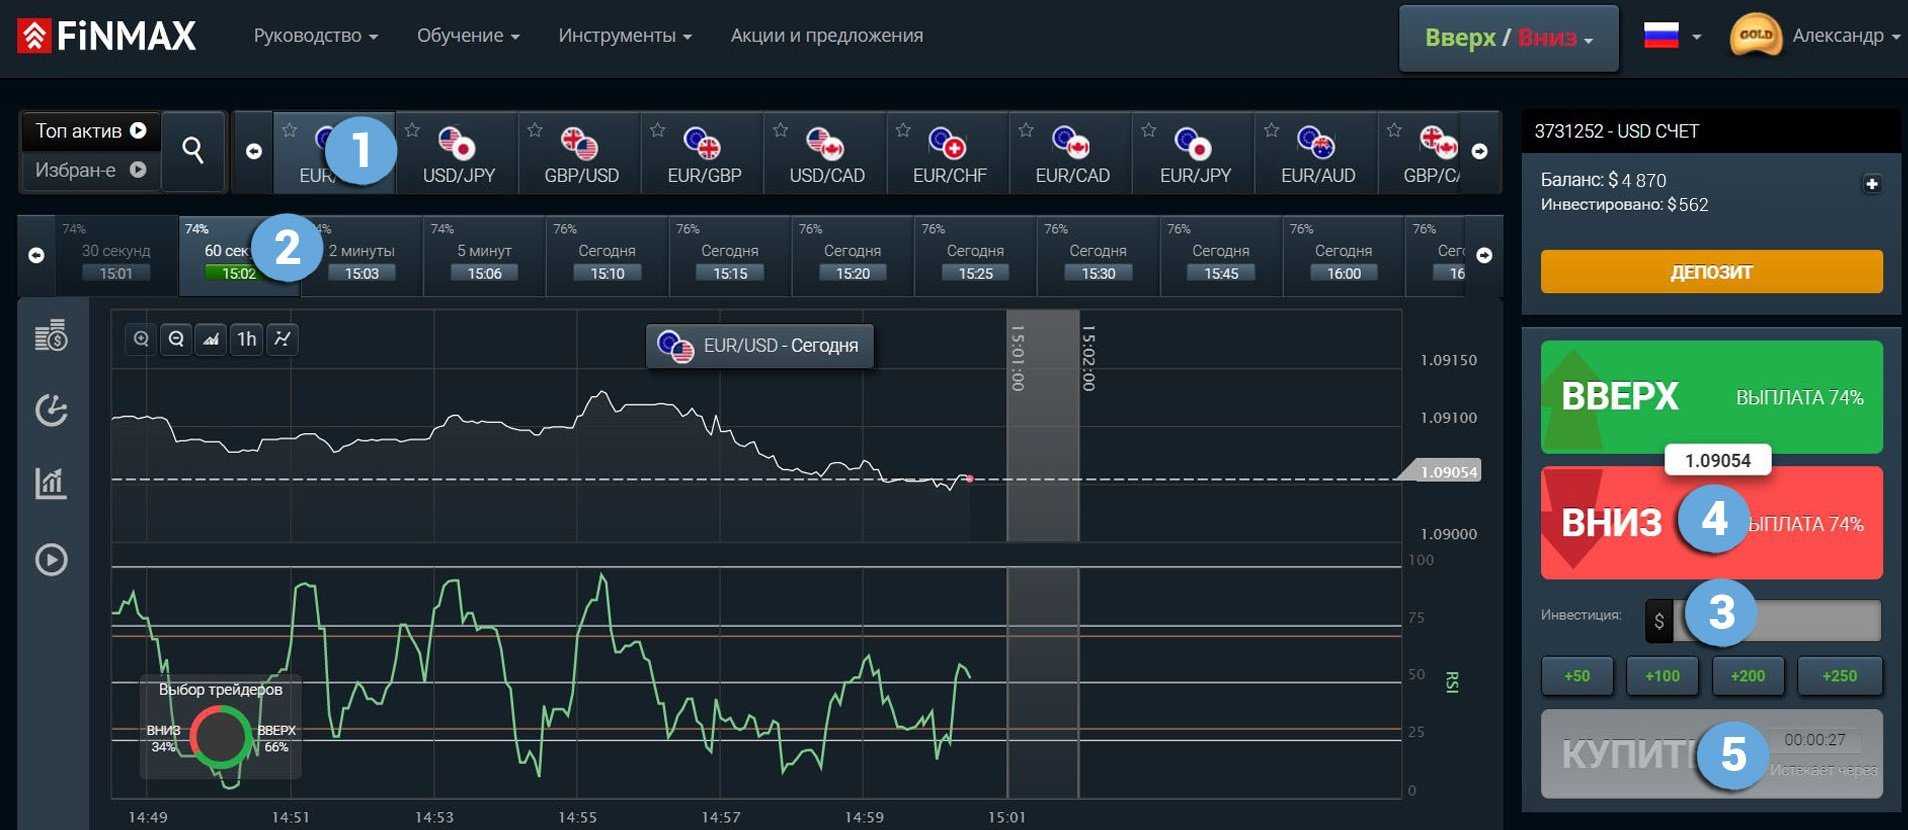Toggle favorite star for GBP/USD
The width and height of the screenshot is (1908, 830).
coord(535,130)
